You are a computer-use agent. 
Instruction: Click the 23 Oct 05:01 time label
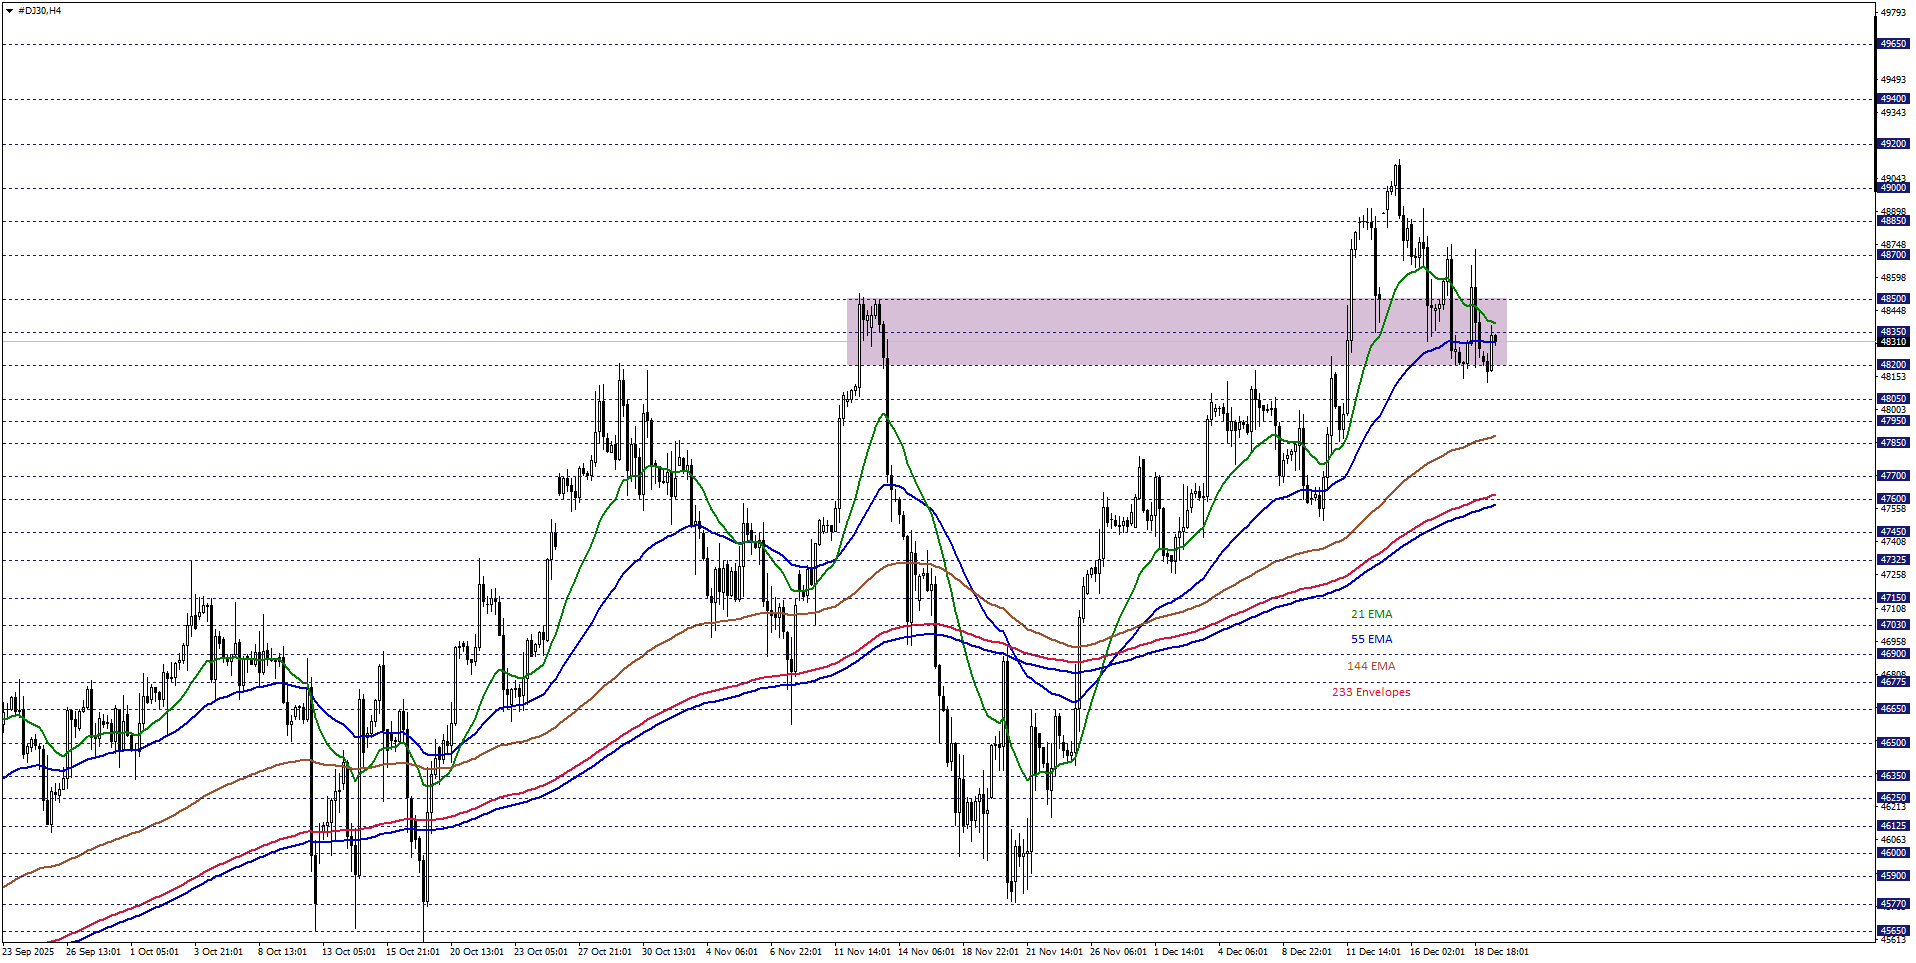tap(541, 952)
